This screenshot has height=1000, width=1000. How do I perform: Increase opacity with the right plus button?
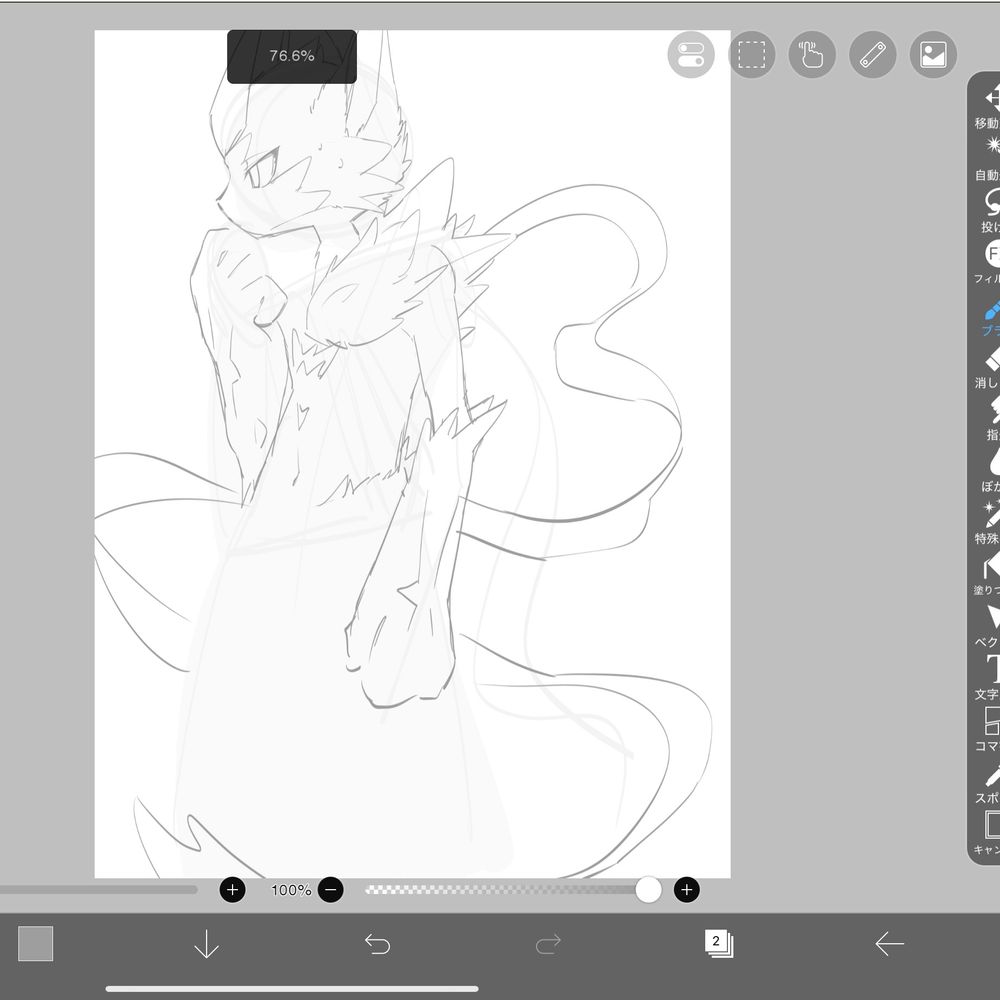[686, 890]
